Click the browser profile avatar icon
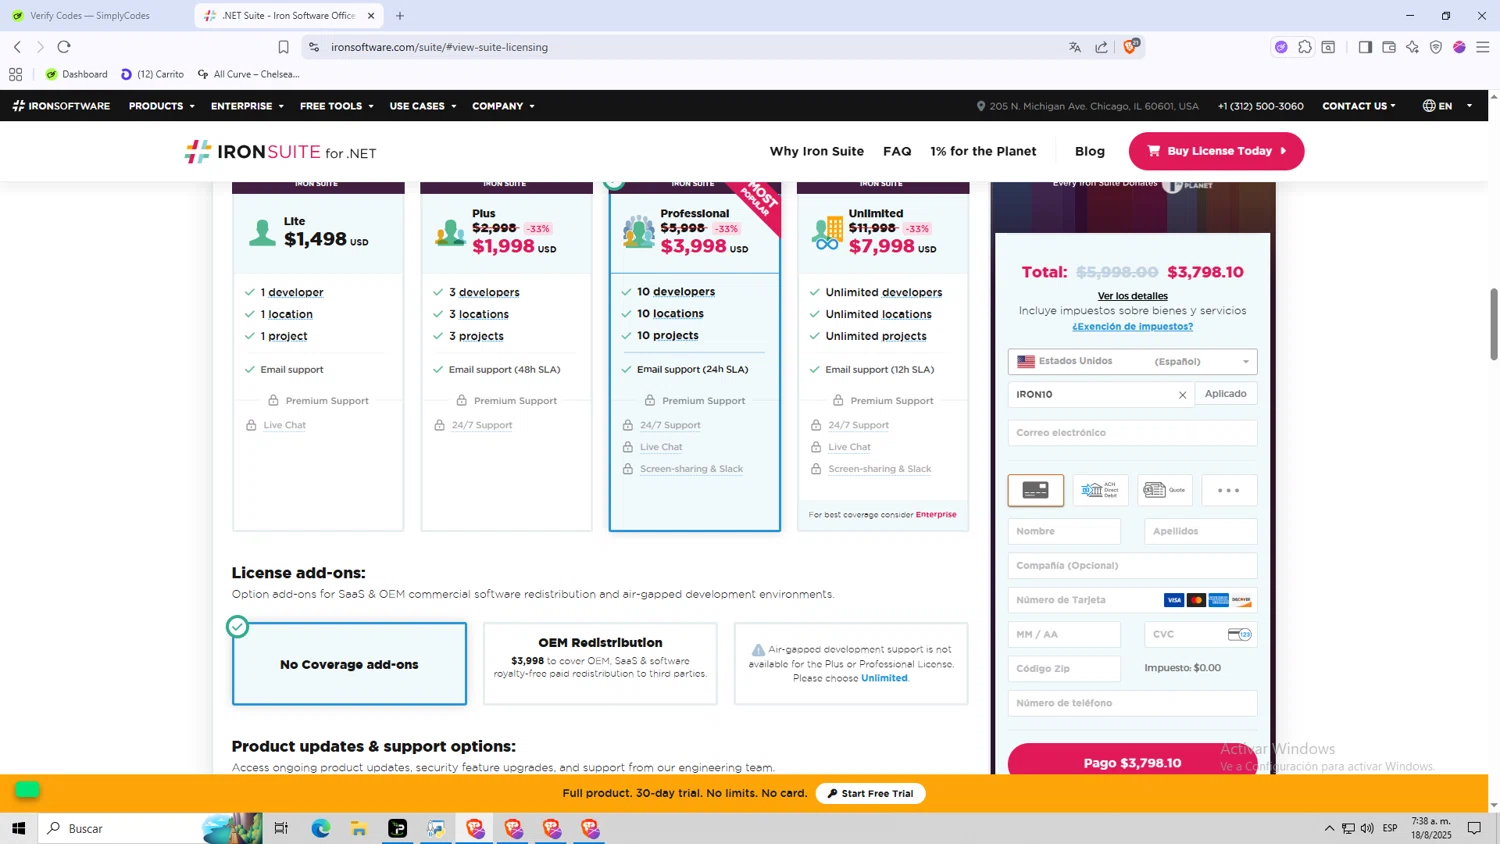 (x=1459, y=47)
